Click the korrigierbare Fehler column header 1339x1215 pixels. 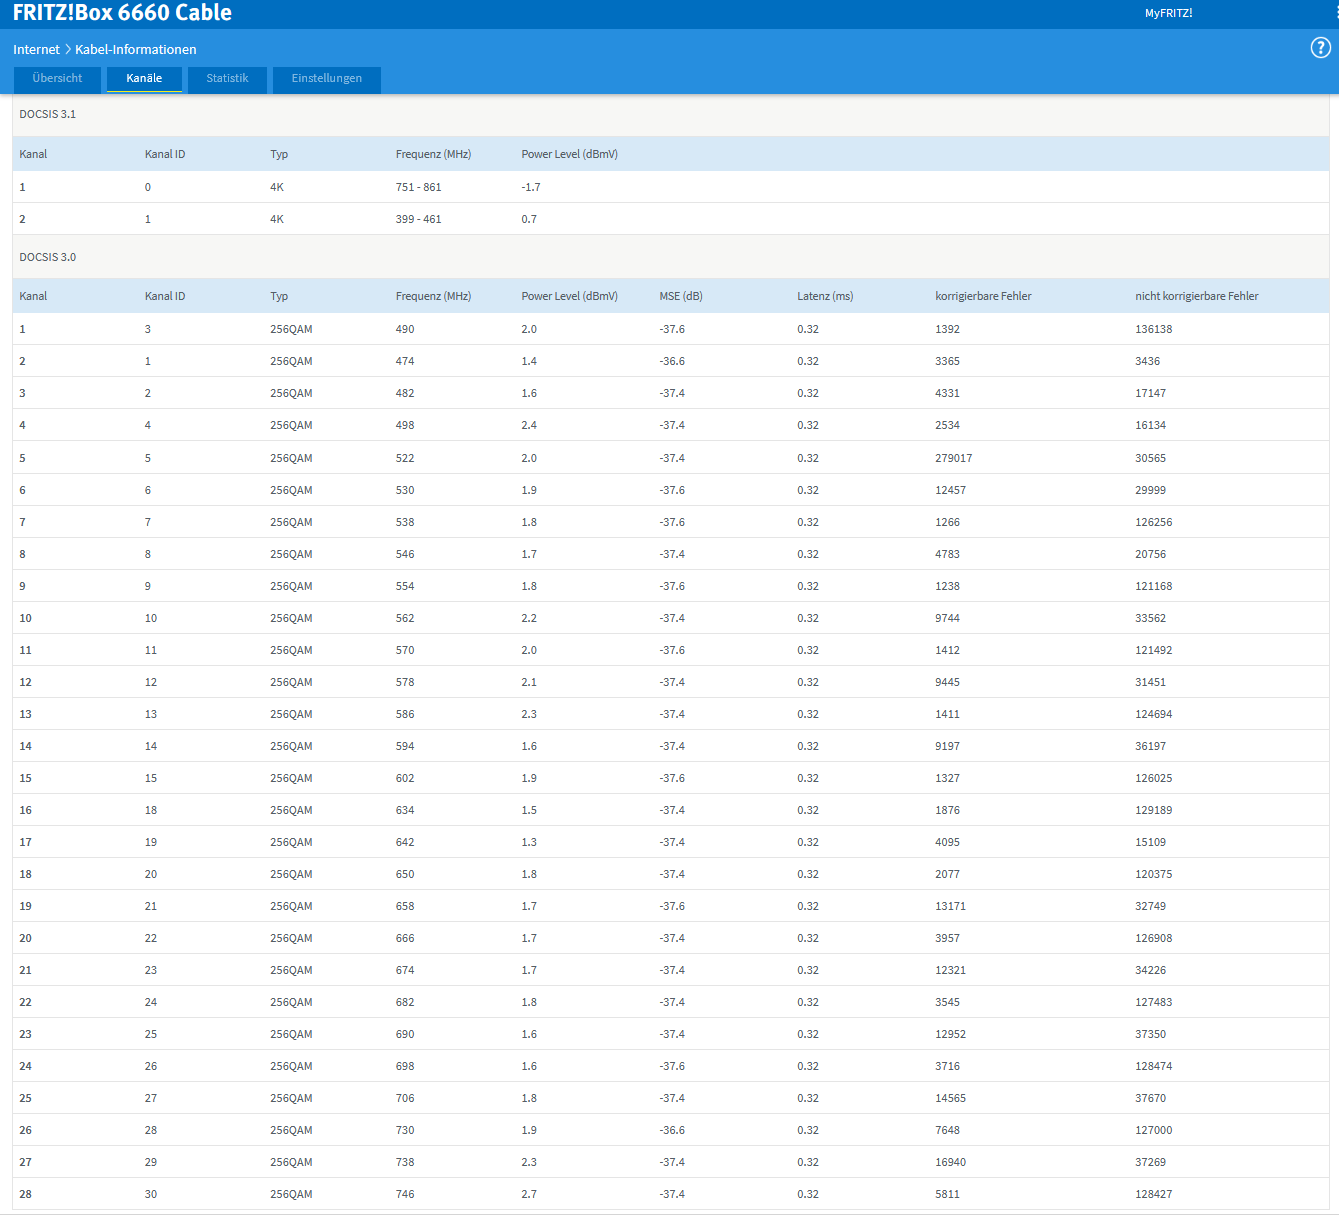pyautogui.click(x=983, y=296)
